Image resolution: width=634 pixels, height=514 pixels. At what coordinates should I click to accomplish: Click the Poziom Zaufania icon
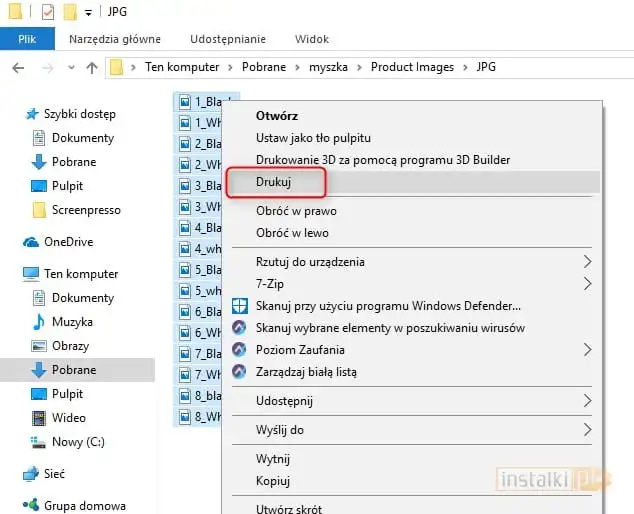coord(240,350)
